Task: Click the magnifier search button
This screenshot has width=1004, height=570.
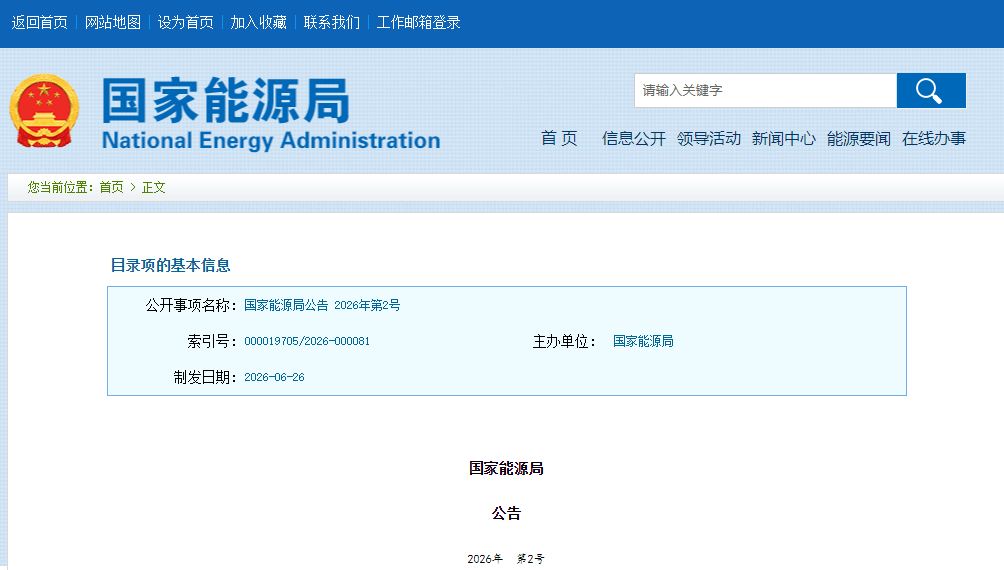Action: (x=931, y=90)
